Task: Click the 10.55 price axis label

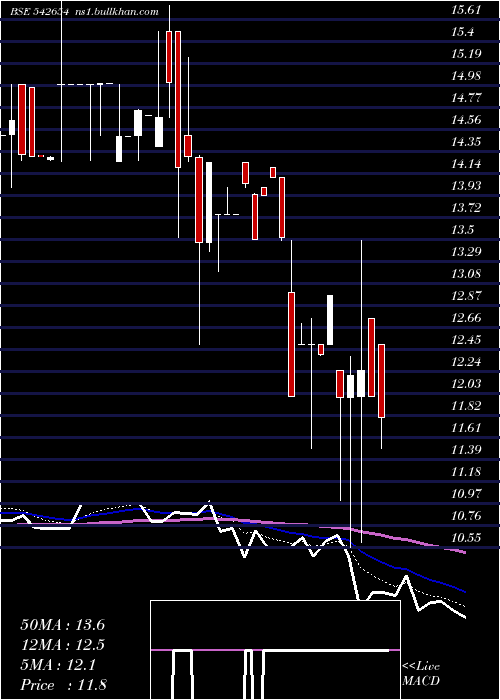Action: tap(466, 538)
